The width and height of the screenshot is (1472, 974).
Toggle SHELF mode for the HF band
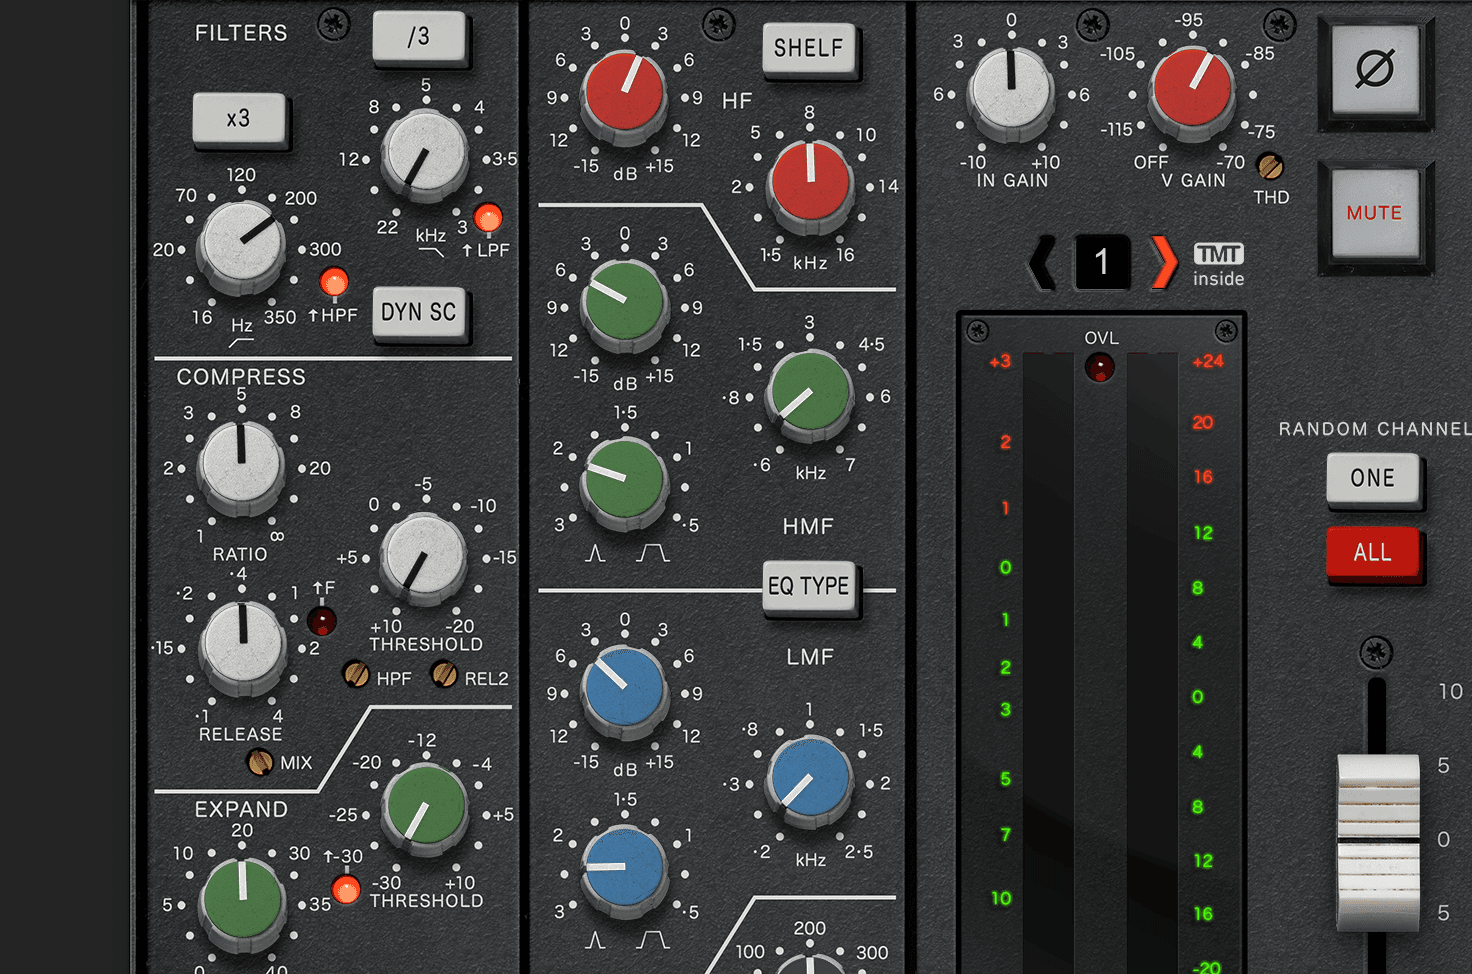pyautogui.click(x=809, y=47)
